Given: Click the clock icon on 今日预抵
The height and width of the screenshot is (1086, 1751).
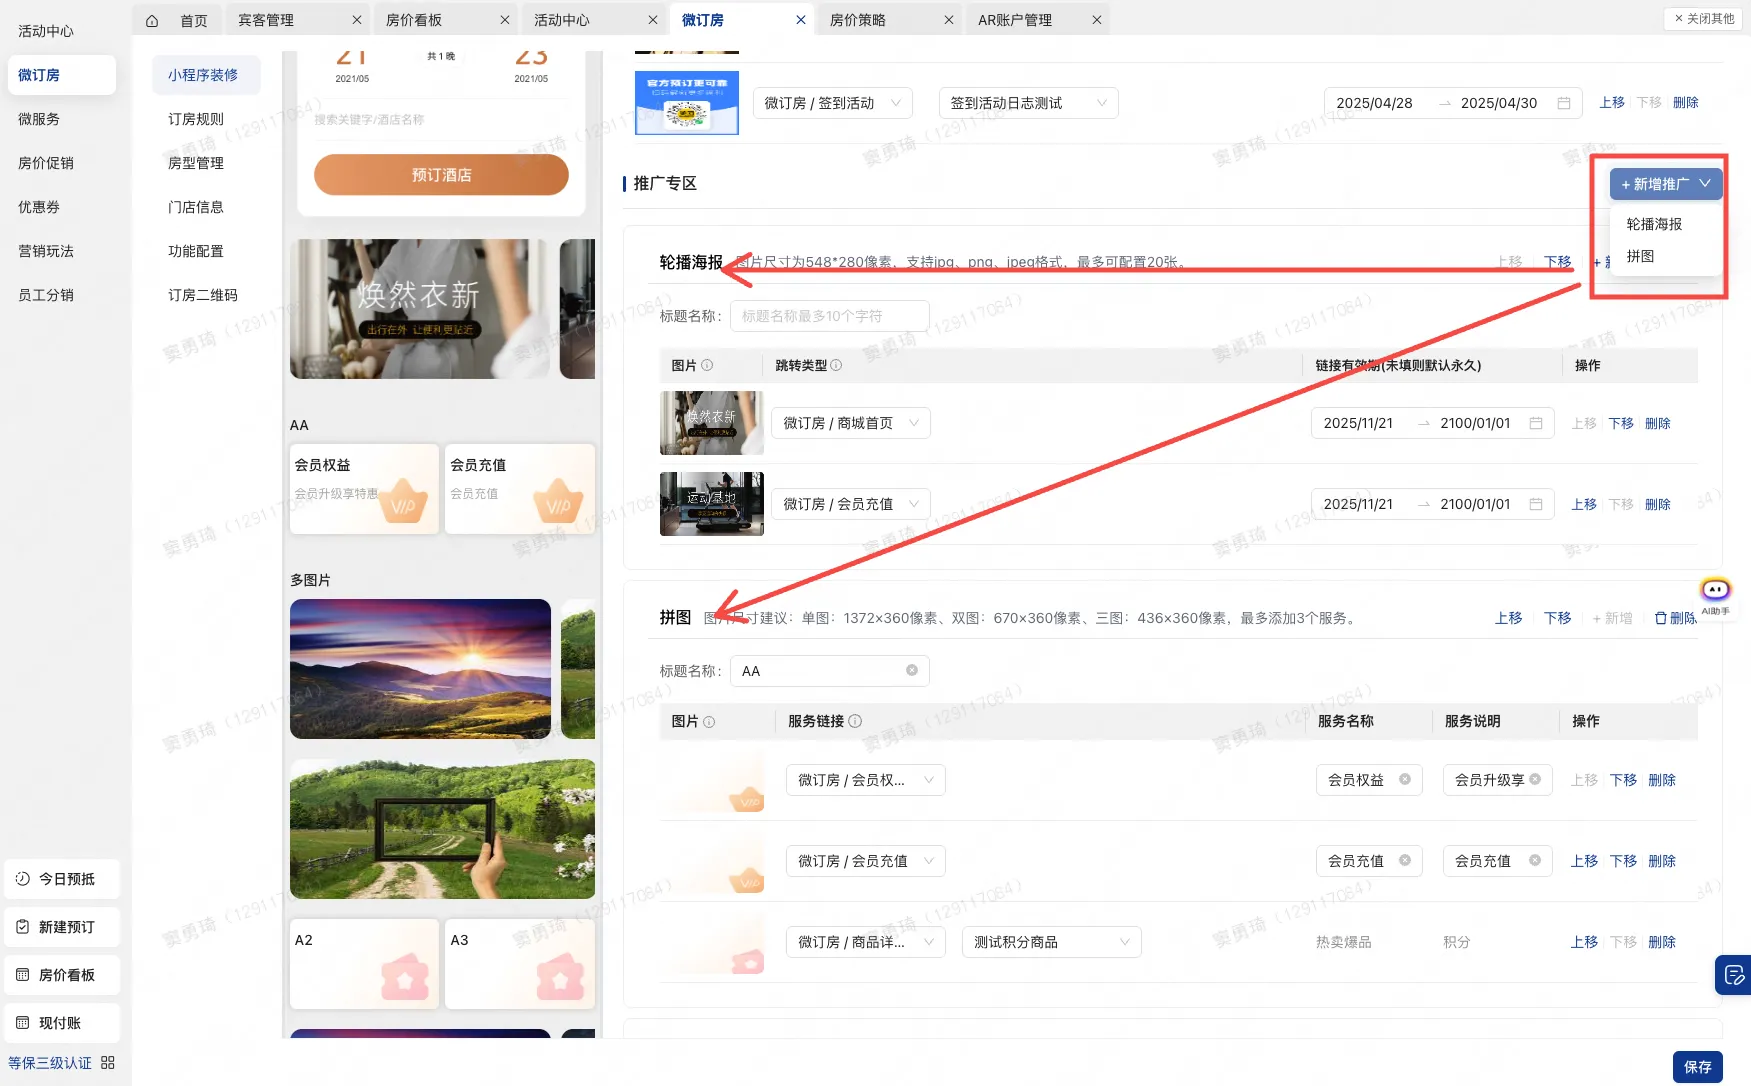Looking at the screenshot, I should (23, 878).
